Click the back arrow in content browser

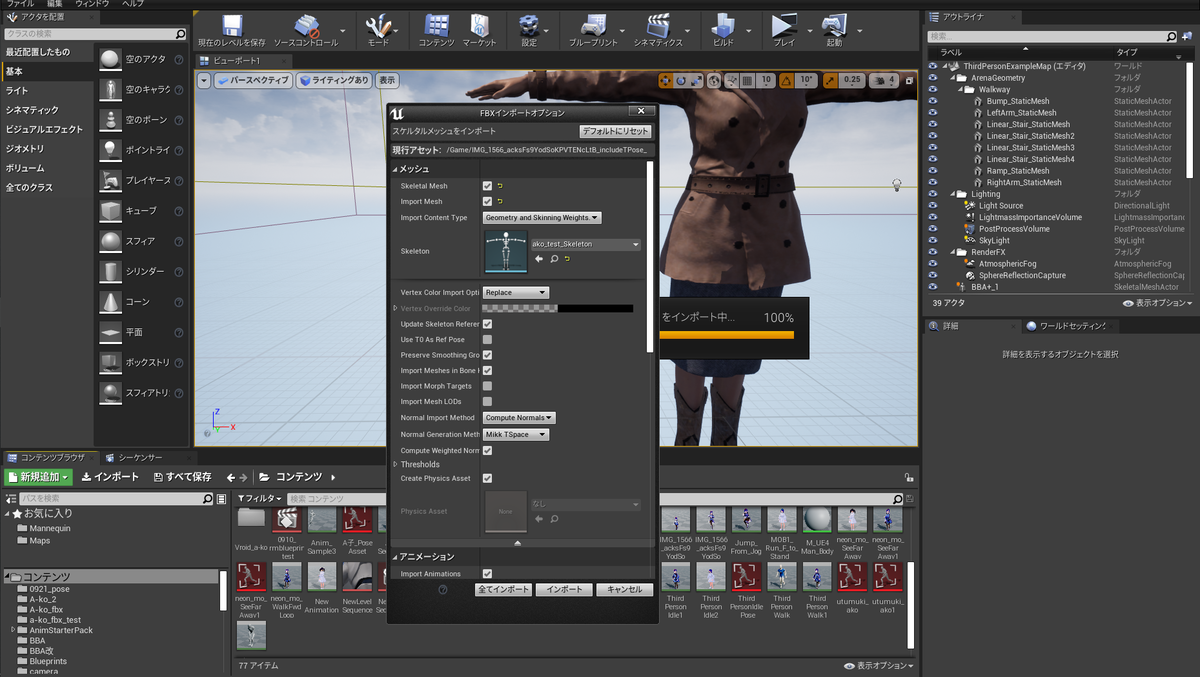click(230, 477)
